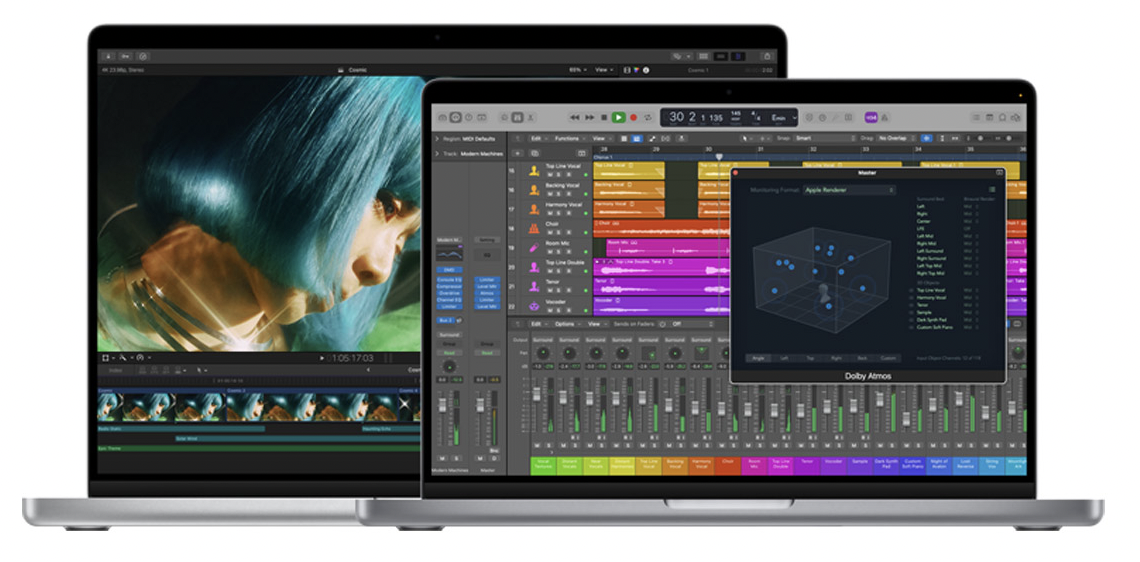Open the Sends on Faders Off dropdown
The width and height of the screenshot is (1140, 562).
(x=690, y=324)
